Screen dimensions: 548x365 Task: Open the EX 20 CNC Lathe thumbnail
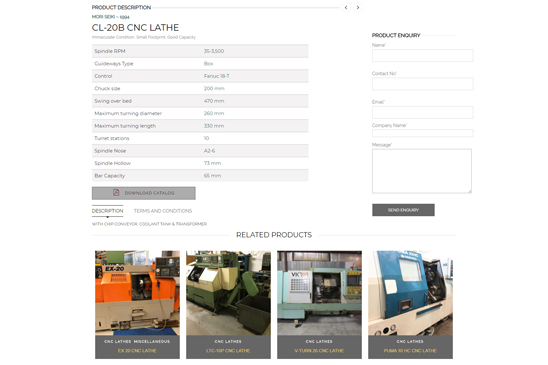[137, 293]
